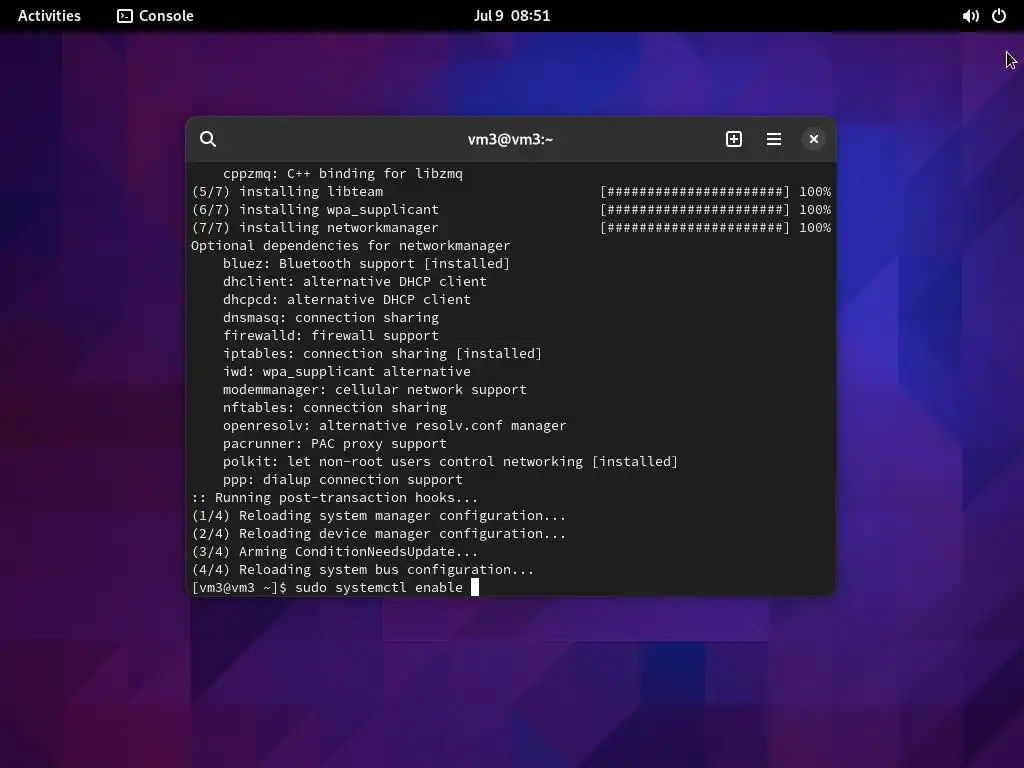Click the line '(6/7) installing wpa_supplicant'
This screenshot has height=768, width=1024.
point(315,210)
